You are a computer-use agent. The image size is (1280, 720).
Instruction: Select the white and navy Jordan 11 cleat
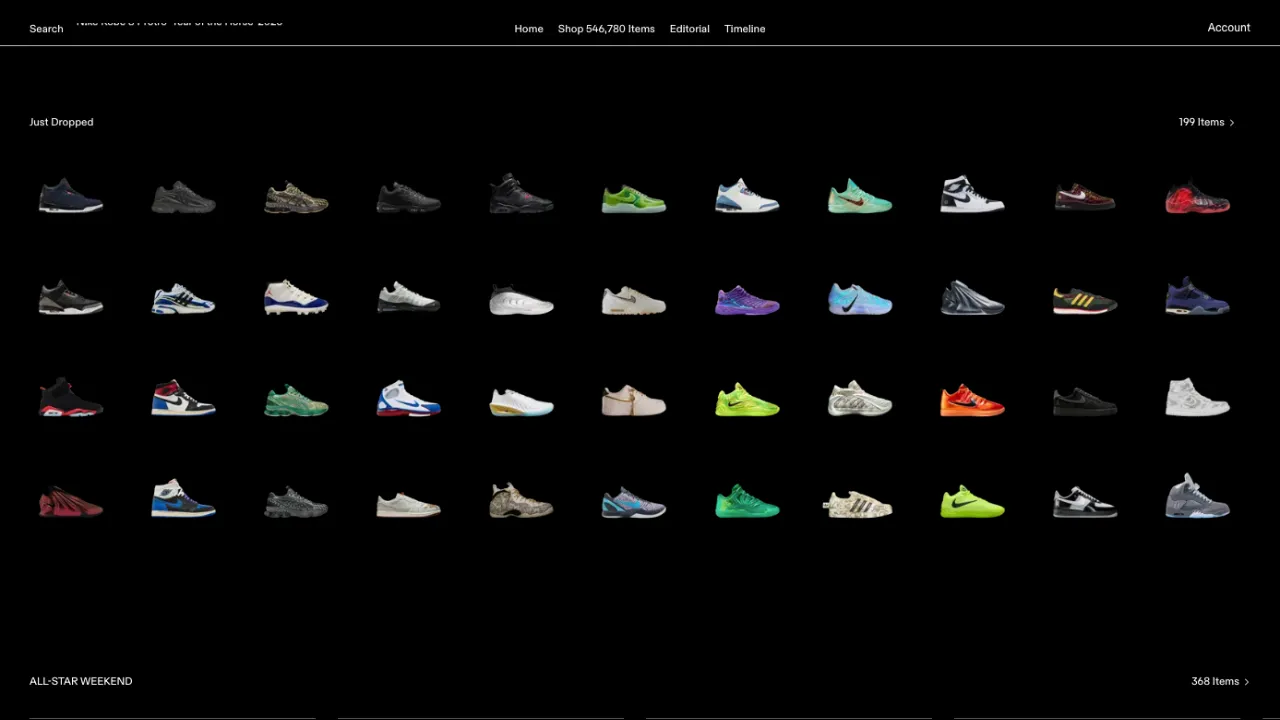coord(296,299)
